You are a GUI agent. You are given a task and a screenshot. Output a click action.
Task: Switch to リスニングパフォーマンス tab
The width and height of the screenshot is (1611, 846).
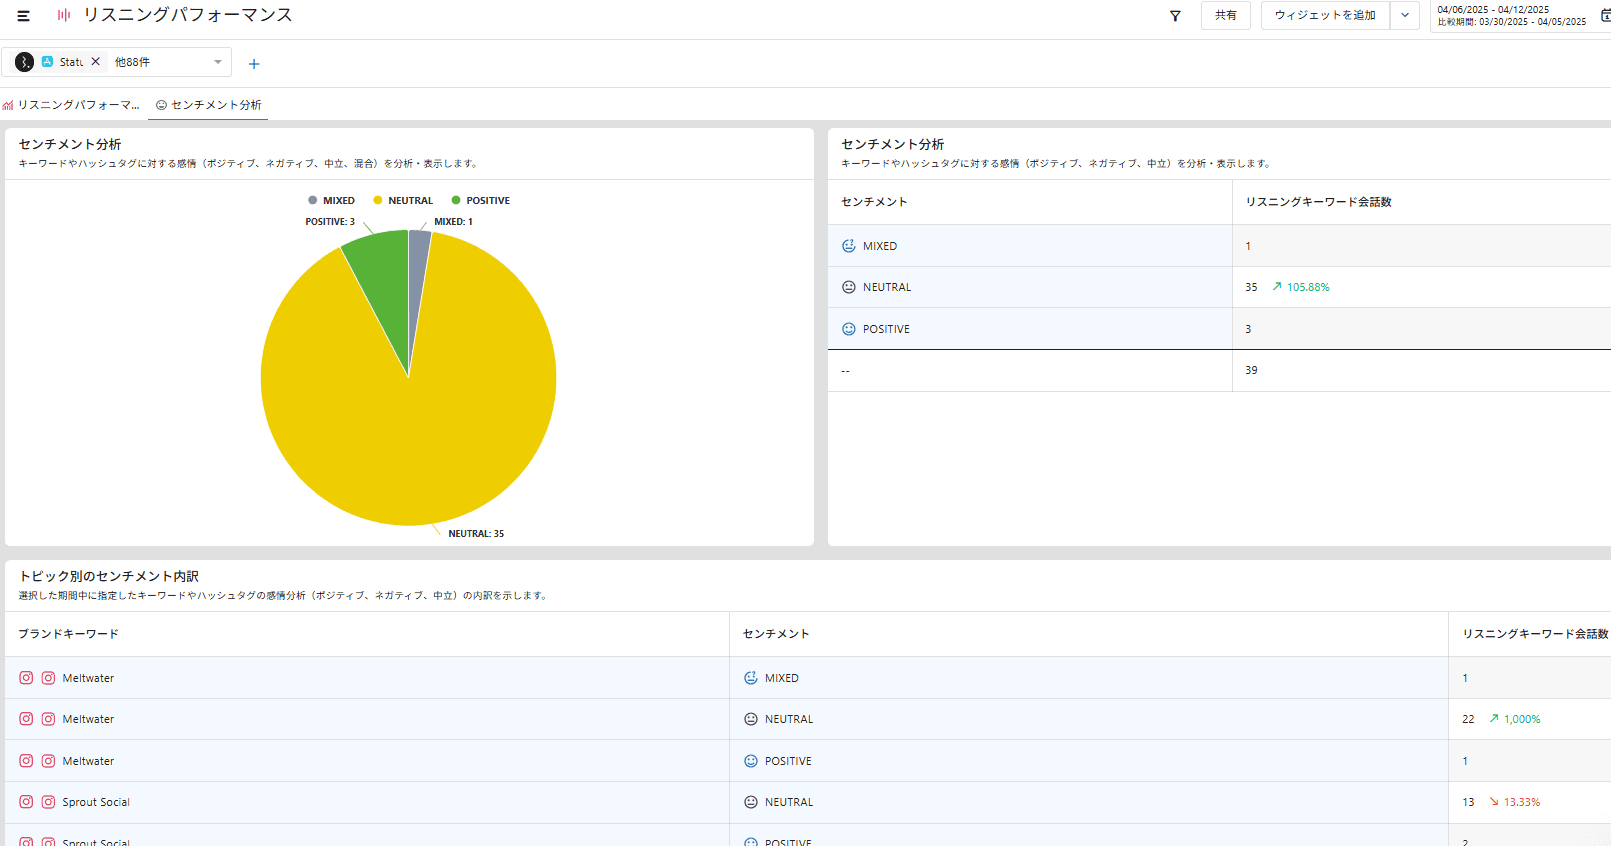click(72, 105)
